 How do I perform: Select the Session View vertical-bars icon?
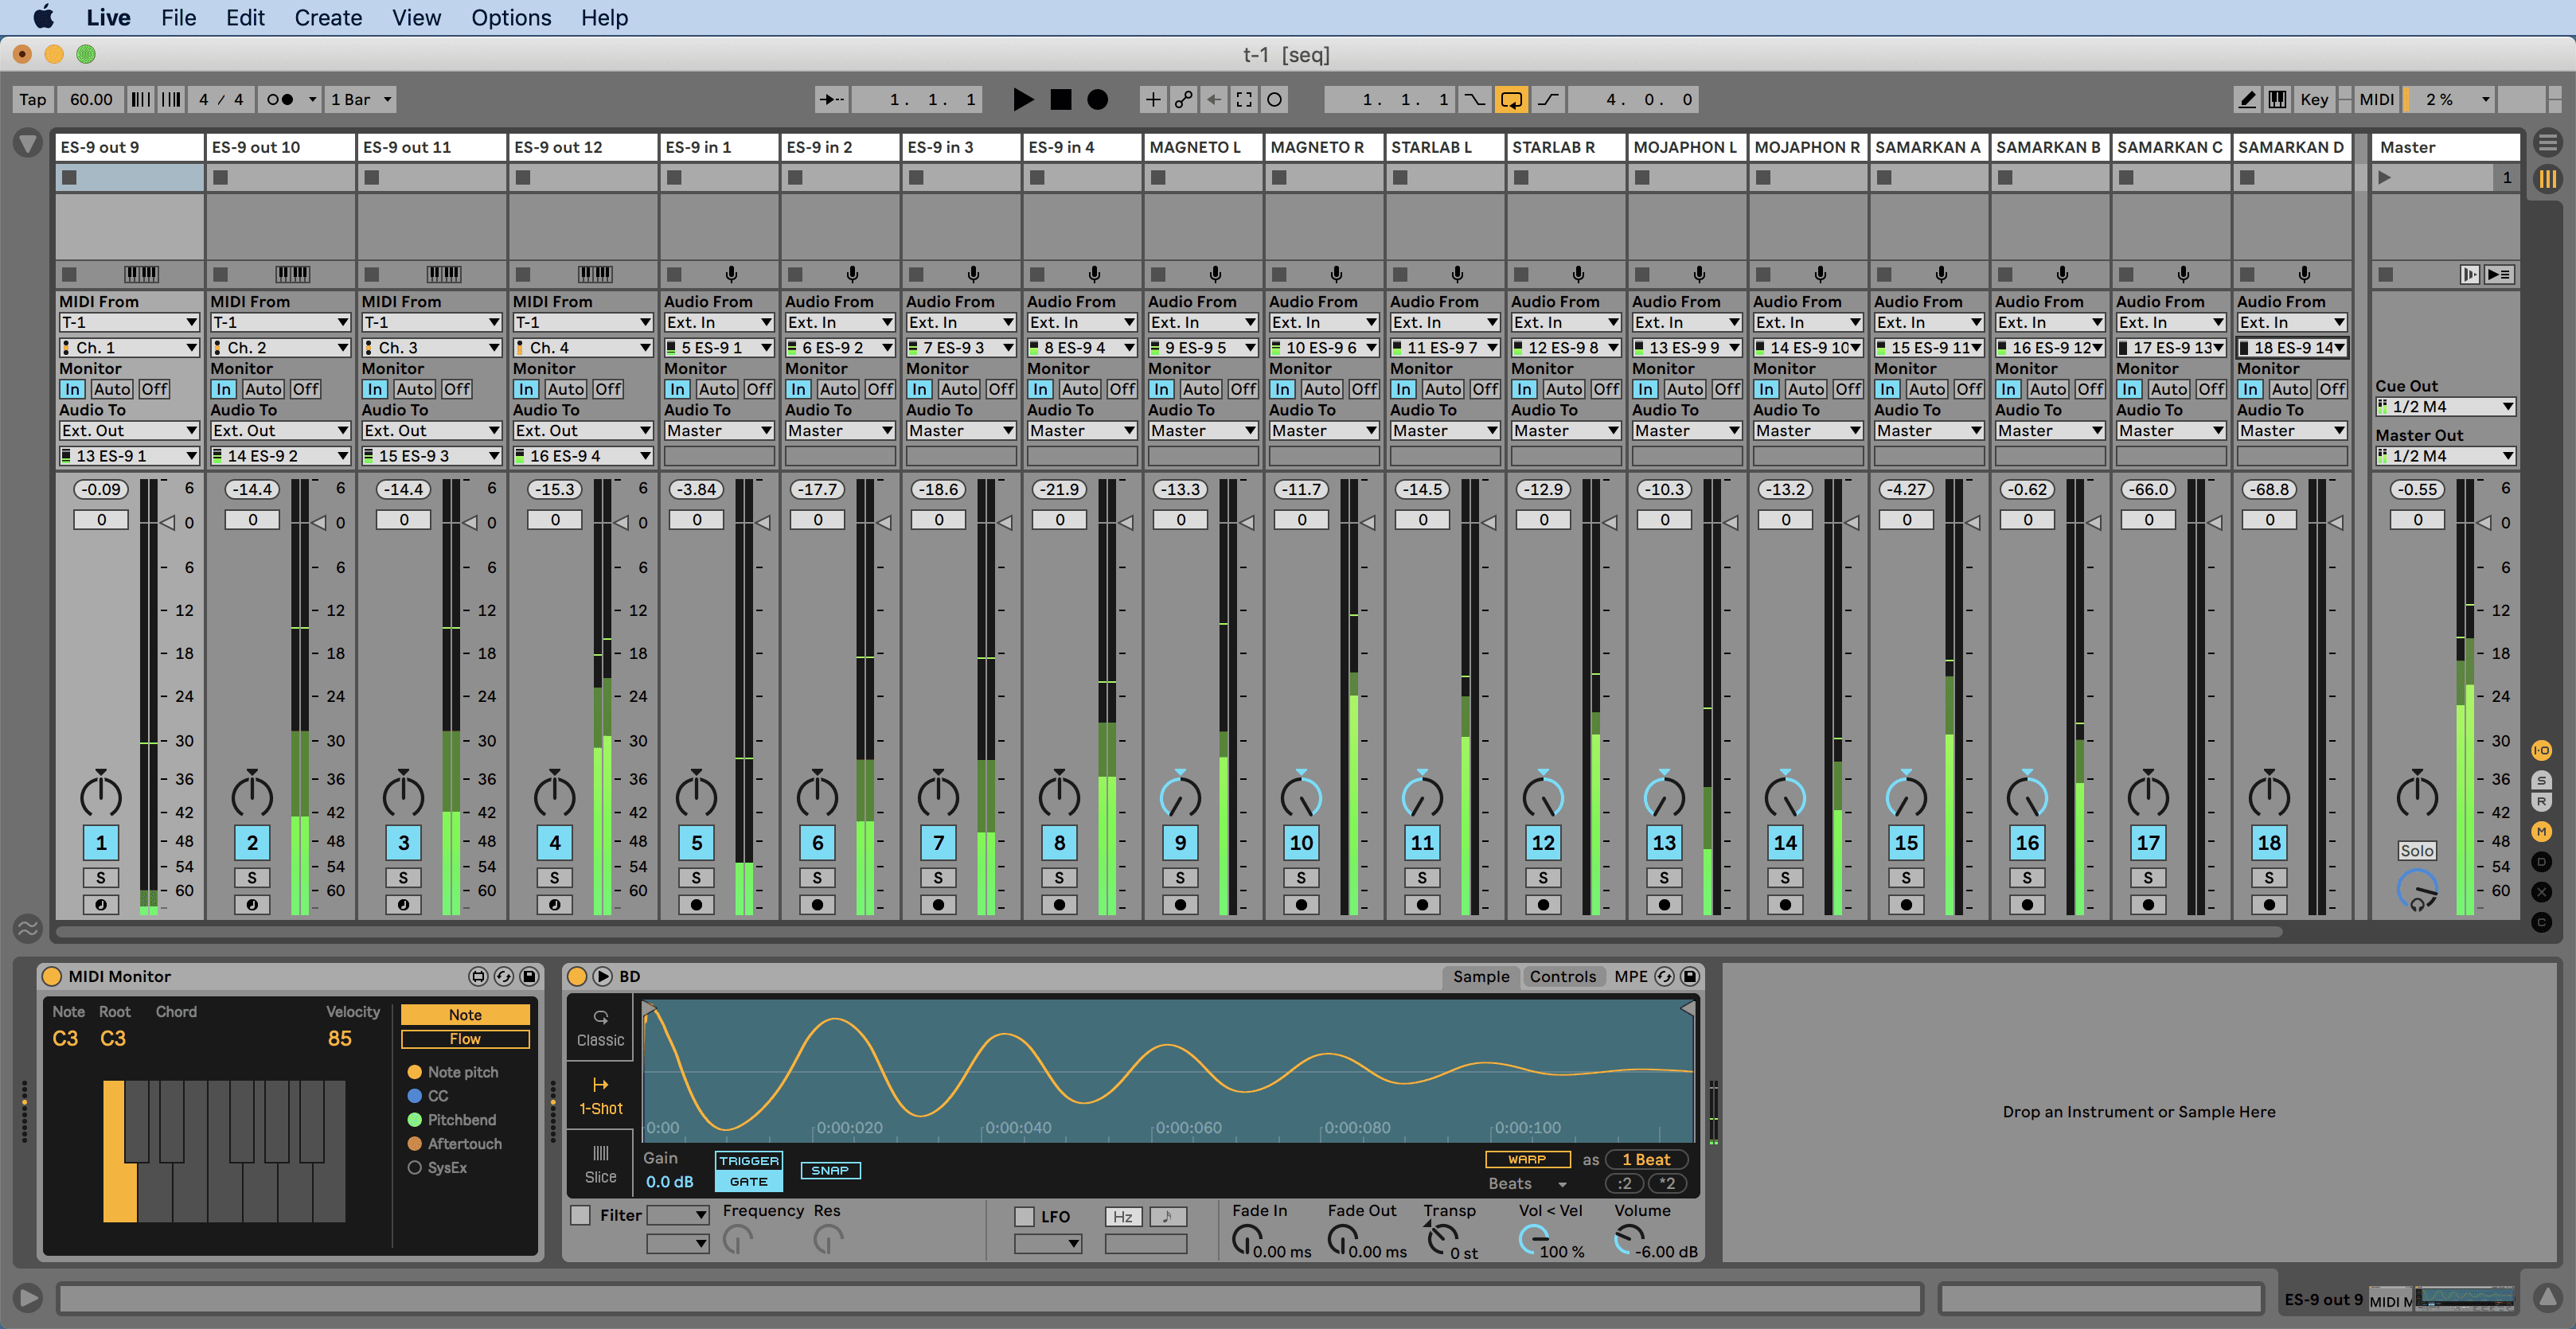coord(2547,179)
